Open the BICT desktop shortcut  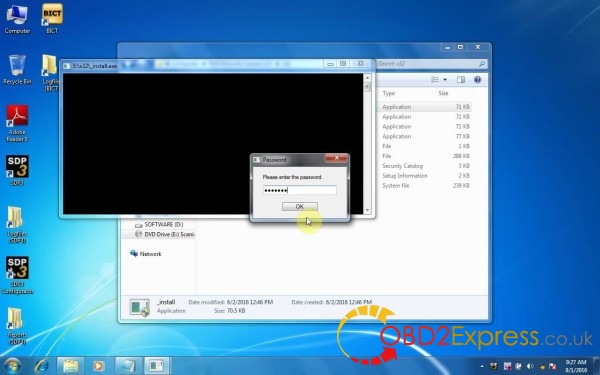click(52, 19)
